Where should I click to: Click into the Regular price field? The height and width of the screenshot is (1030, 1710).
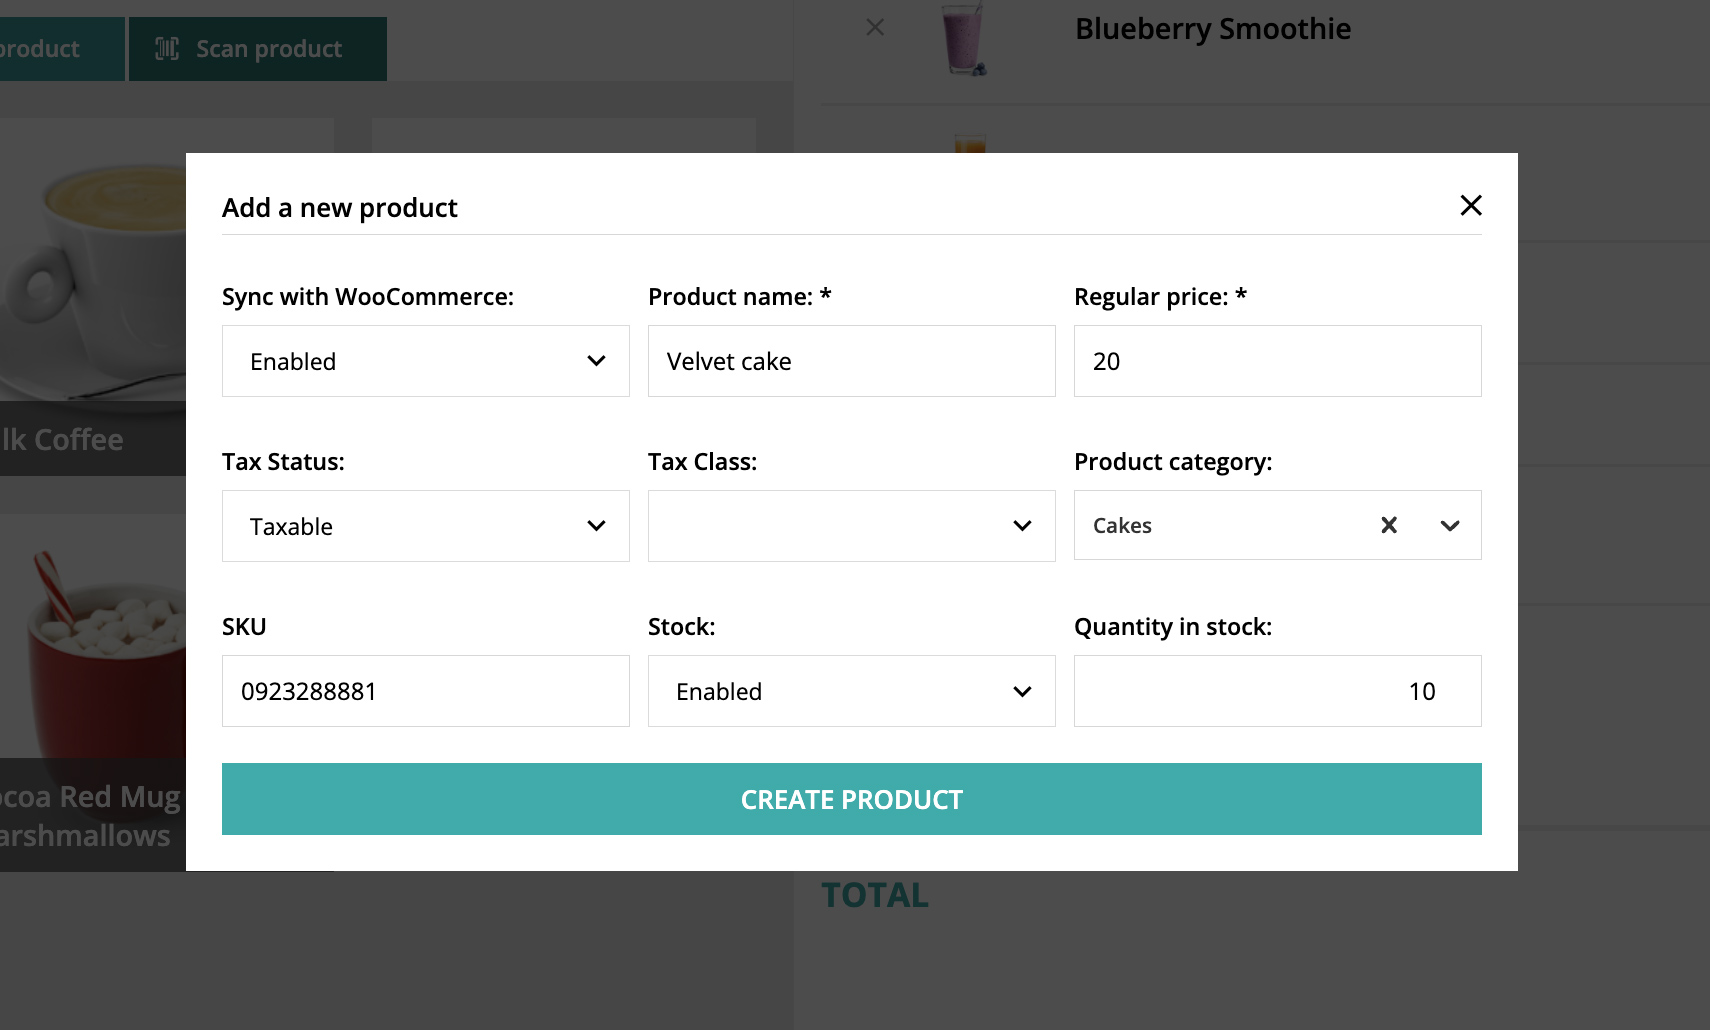(1277, 361)
